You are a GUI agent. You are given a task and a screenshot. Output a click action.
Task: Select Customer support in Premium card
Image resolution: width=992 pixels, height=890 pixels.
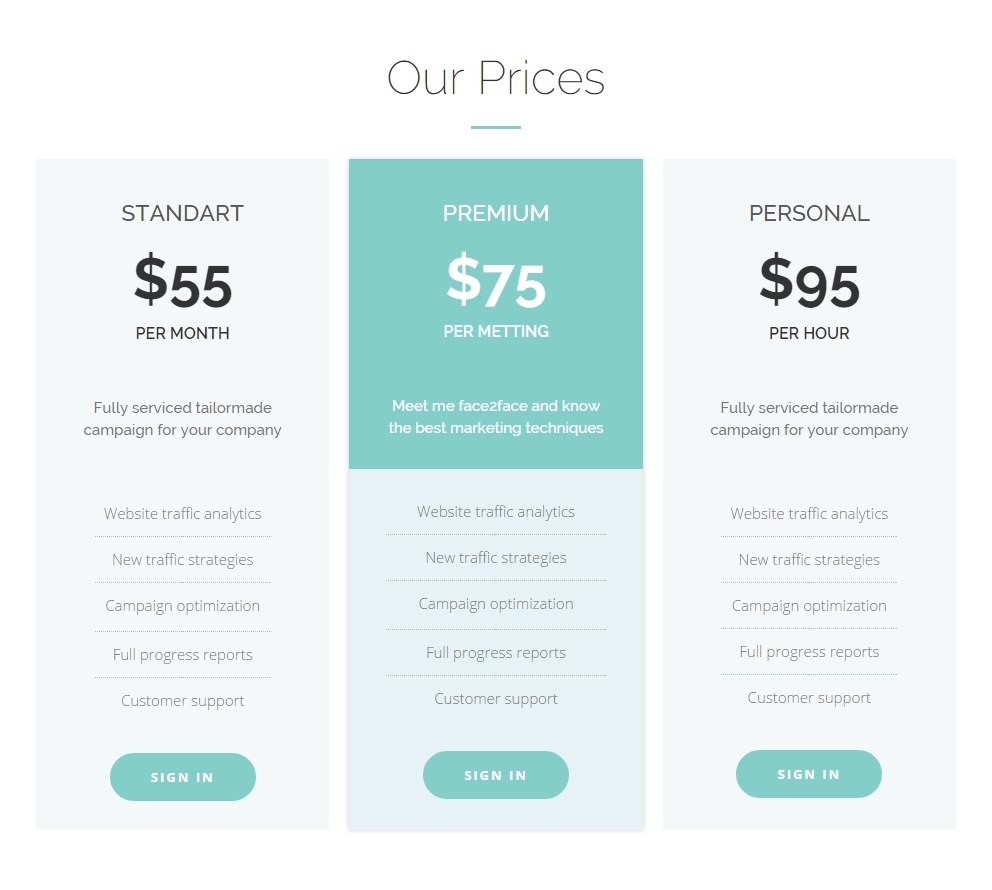(x=496, y=699)
